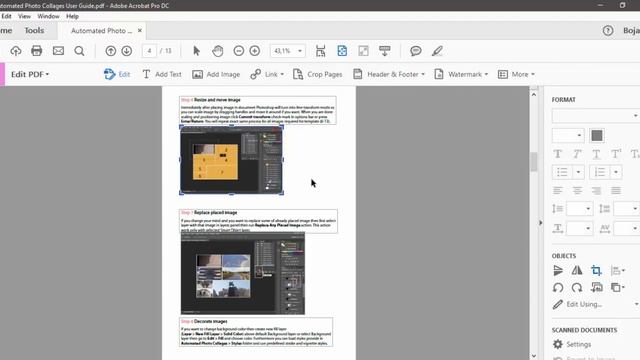Open the View menu
Screen dimensions: 640x360
(24, 16)
